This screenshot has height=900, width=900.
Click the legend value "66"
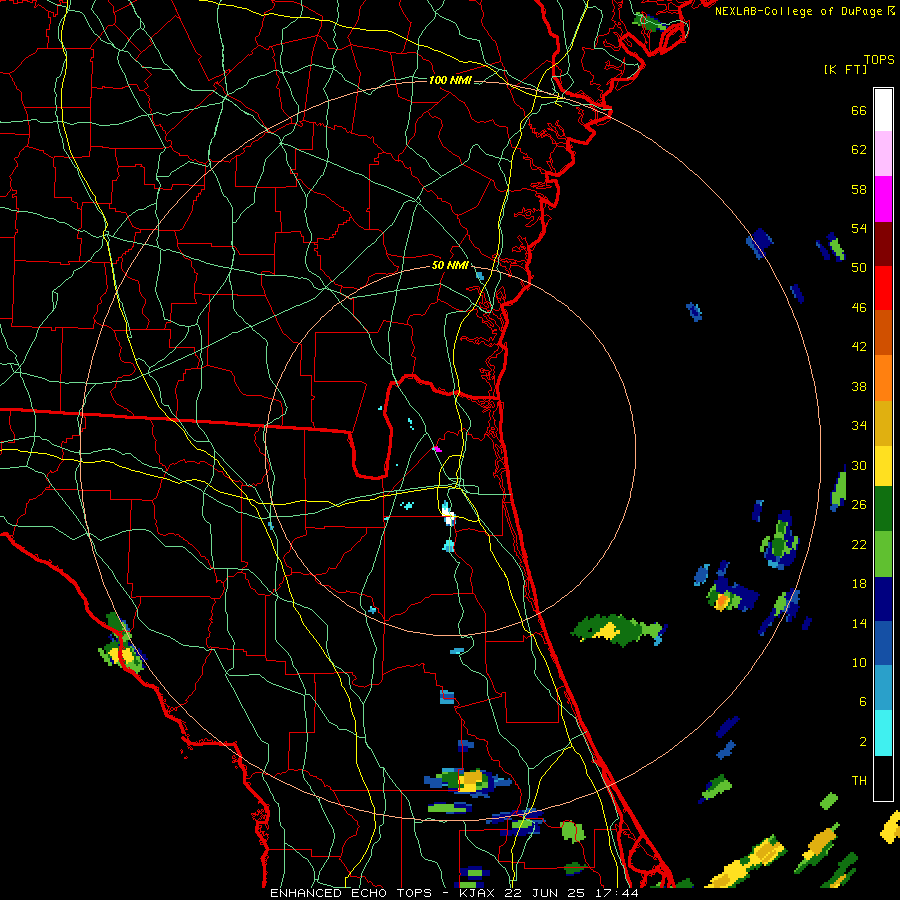[859, 111]
